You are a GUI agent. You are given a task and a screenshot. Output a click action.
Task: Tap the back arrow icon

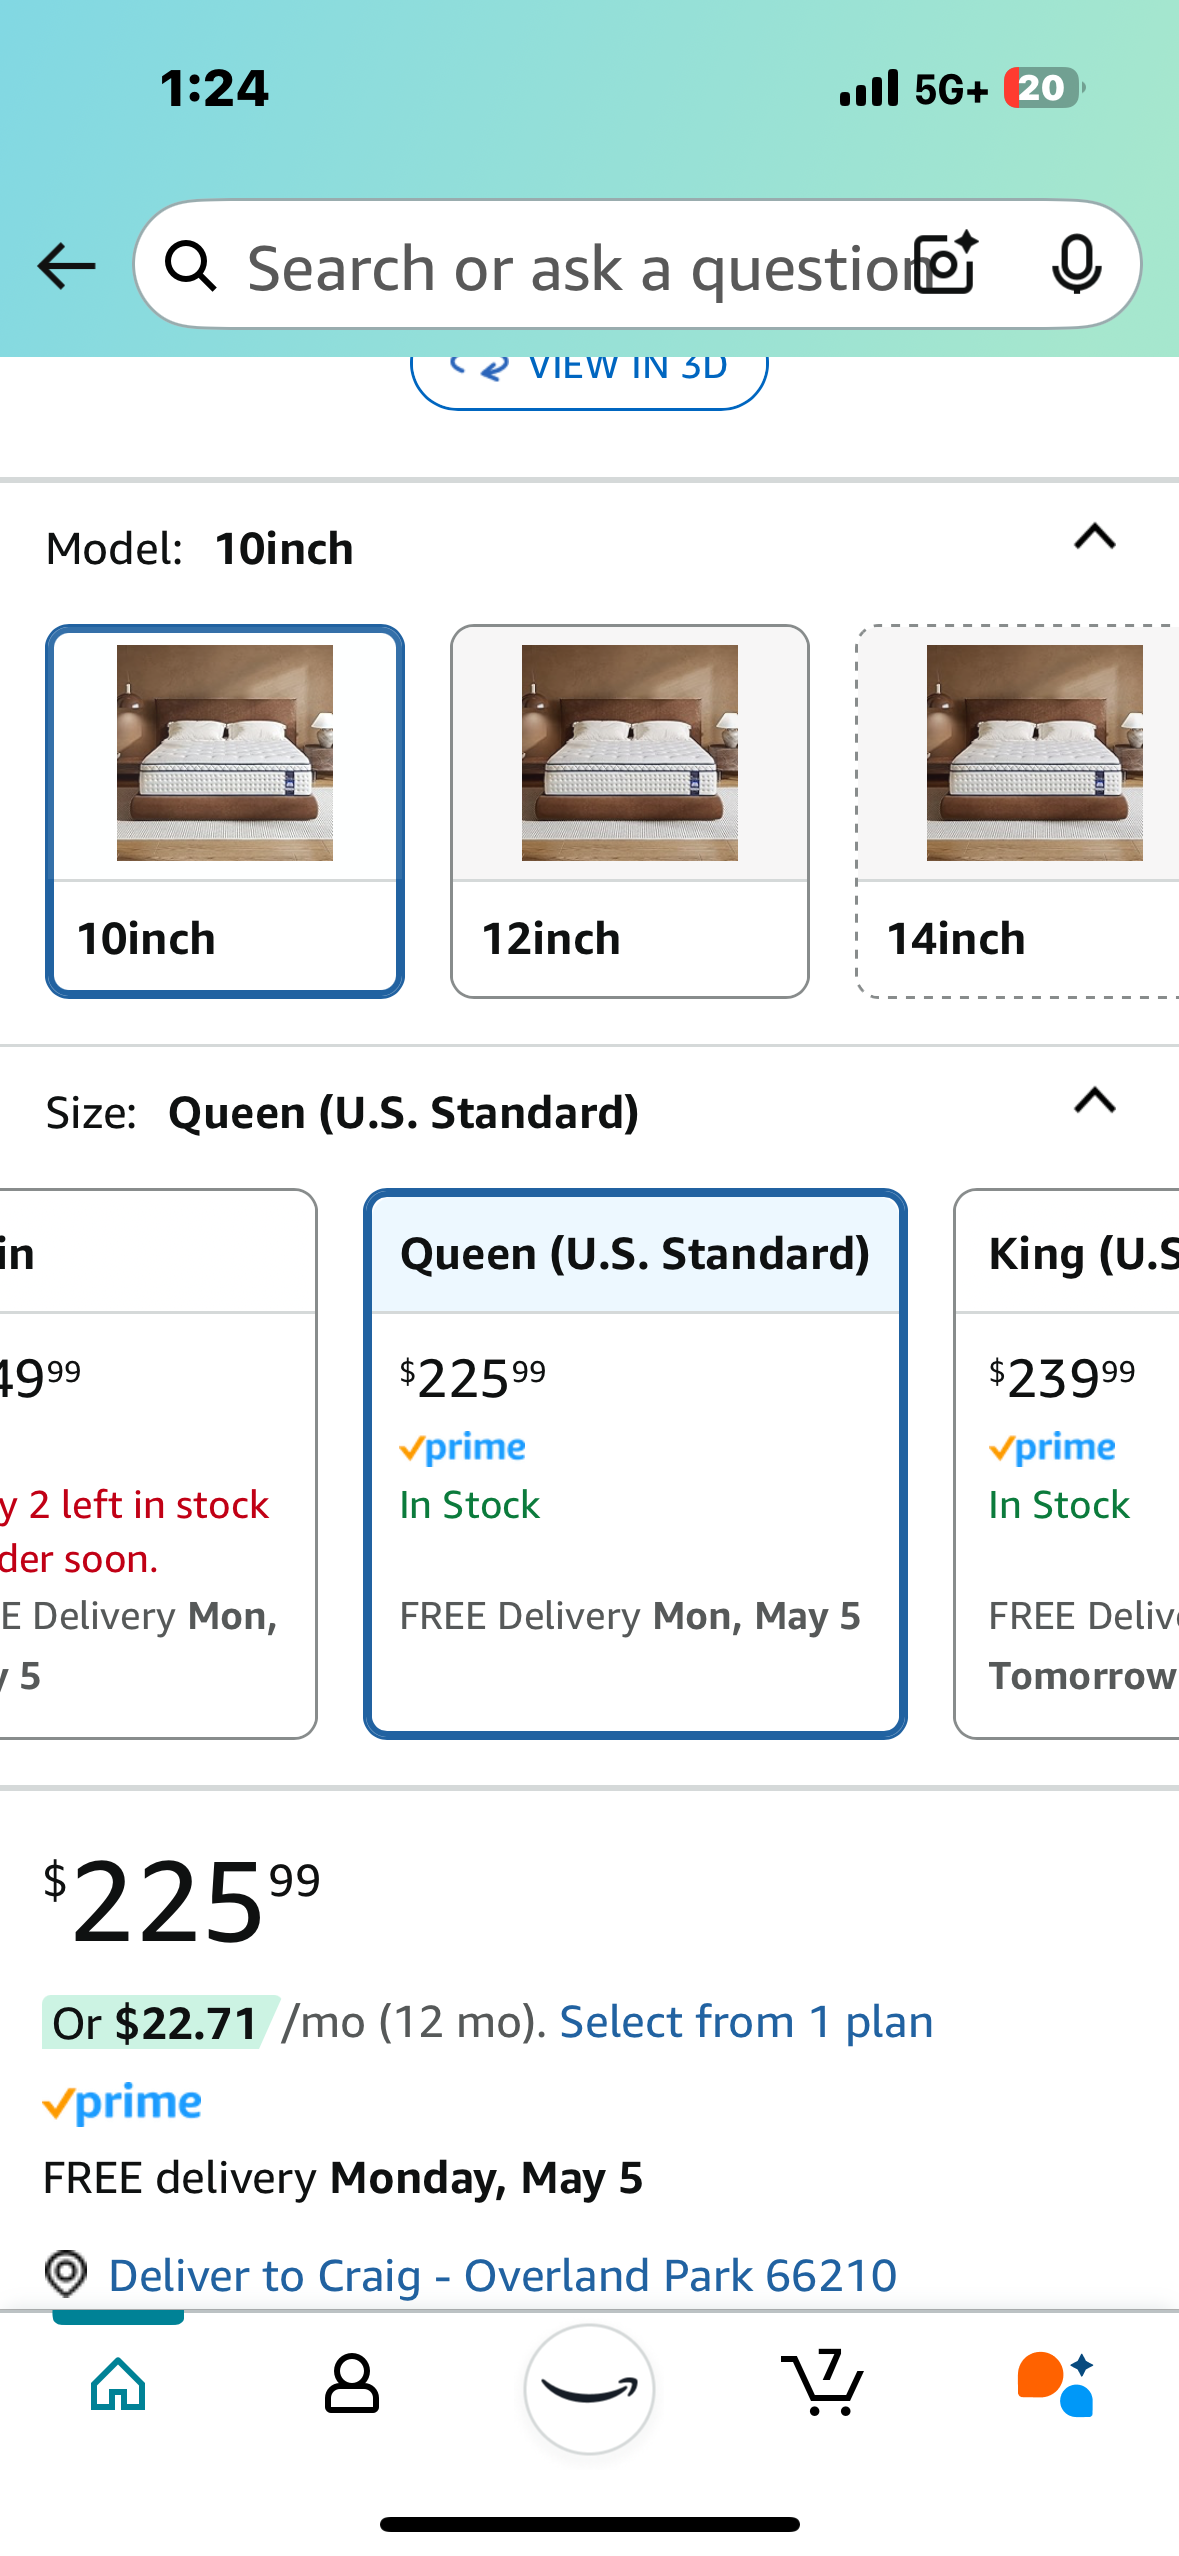tap(66, 266)
